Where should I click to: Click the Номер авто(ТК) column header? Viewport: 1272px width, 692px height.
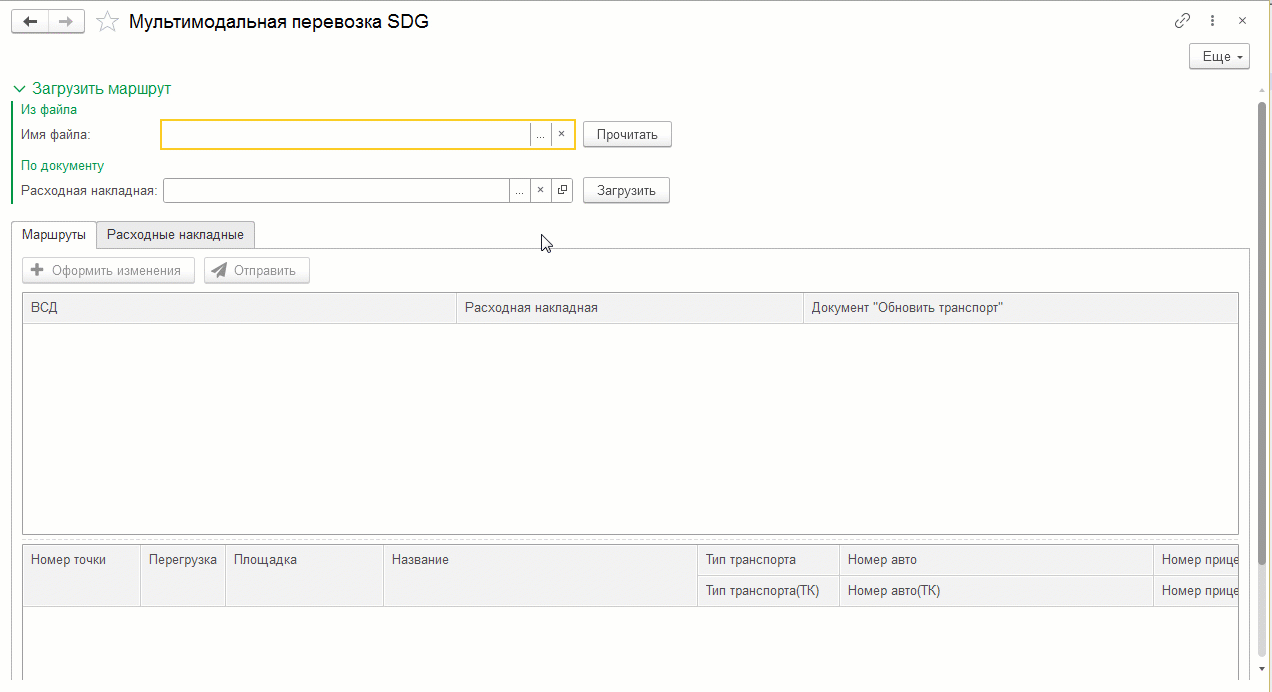pos(996,591)
